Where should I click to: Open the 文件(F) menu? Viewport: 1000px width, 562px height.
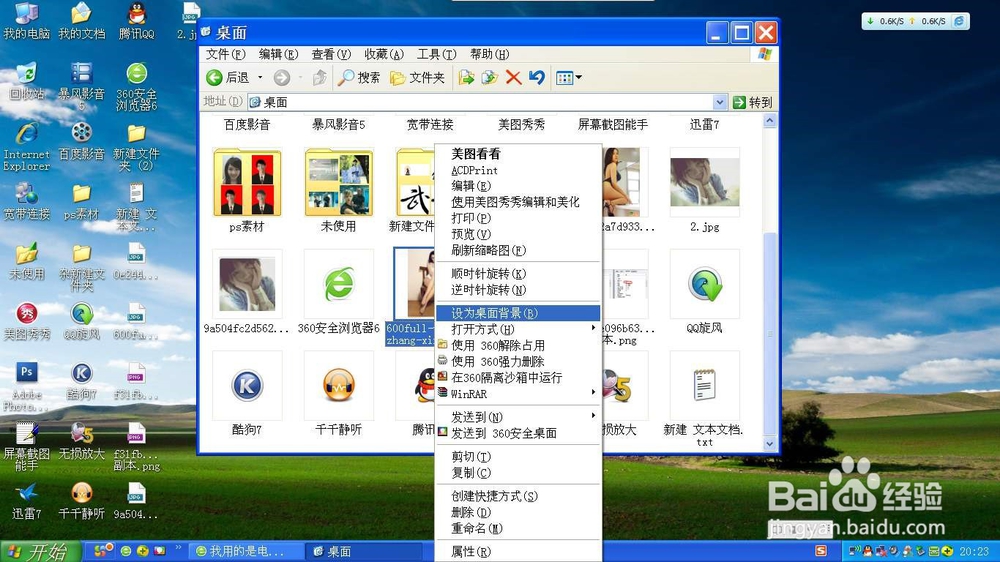point(225,54)
